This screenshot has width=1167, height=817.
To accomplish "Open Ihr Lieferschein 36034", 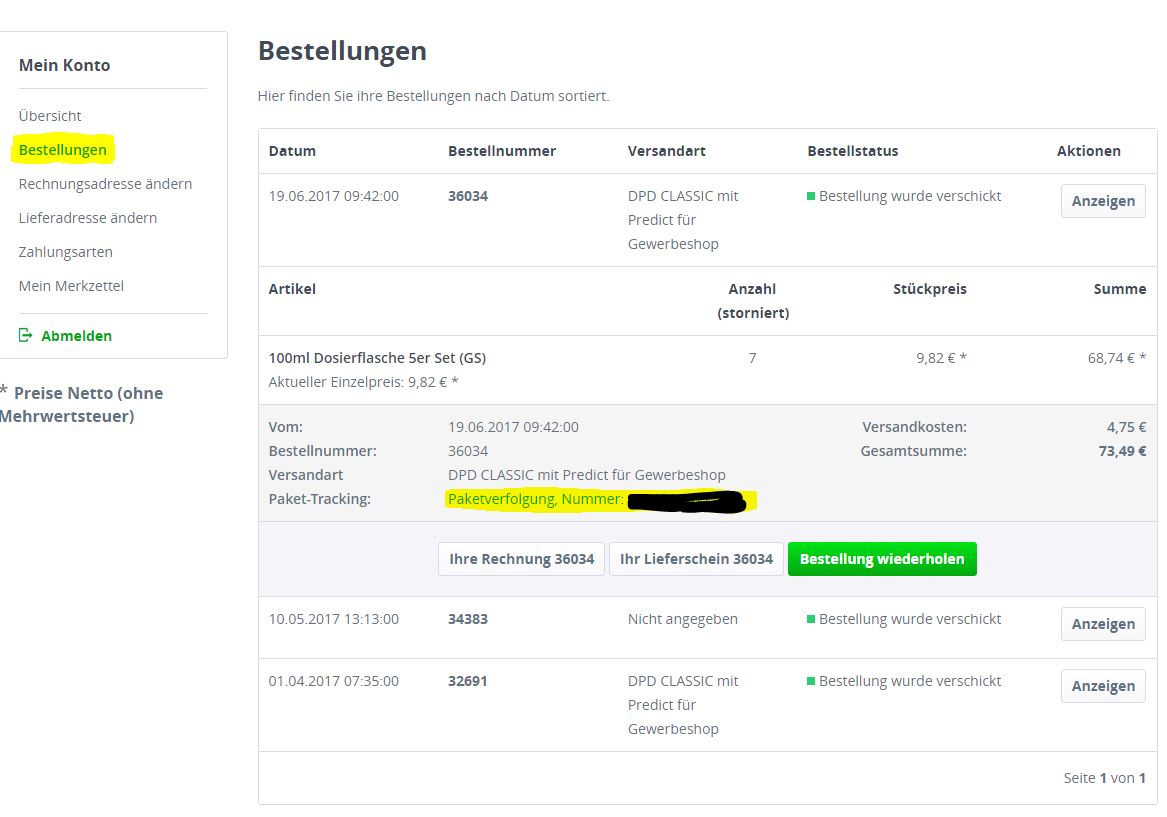I will [697, 559].
